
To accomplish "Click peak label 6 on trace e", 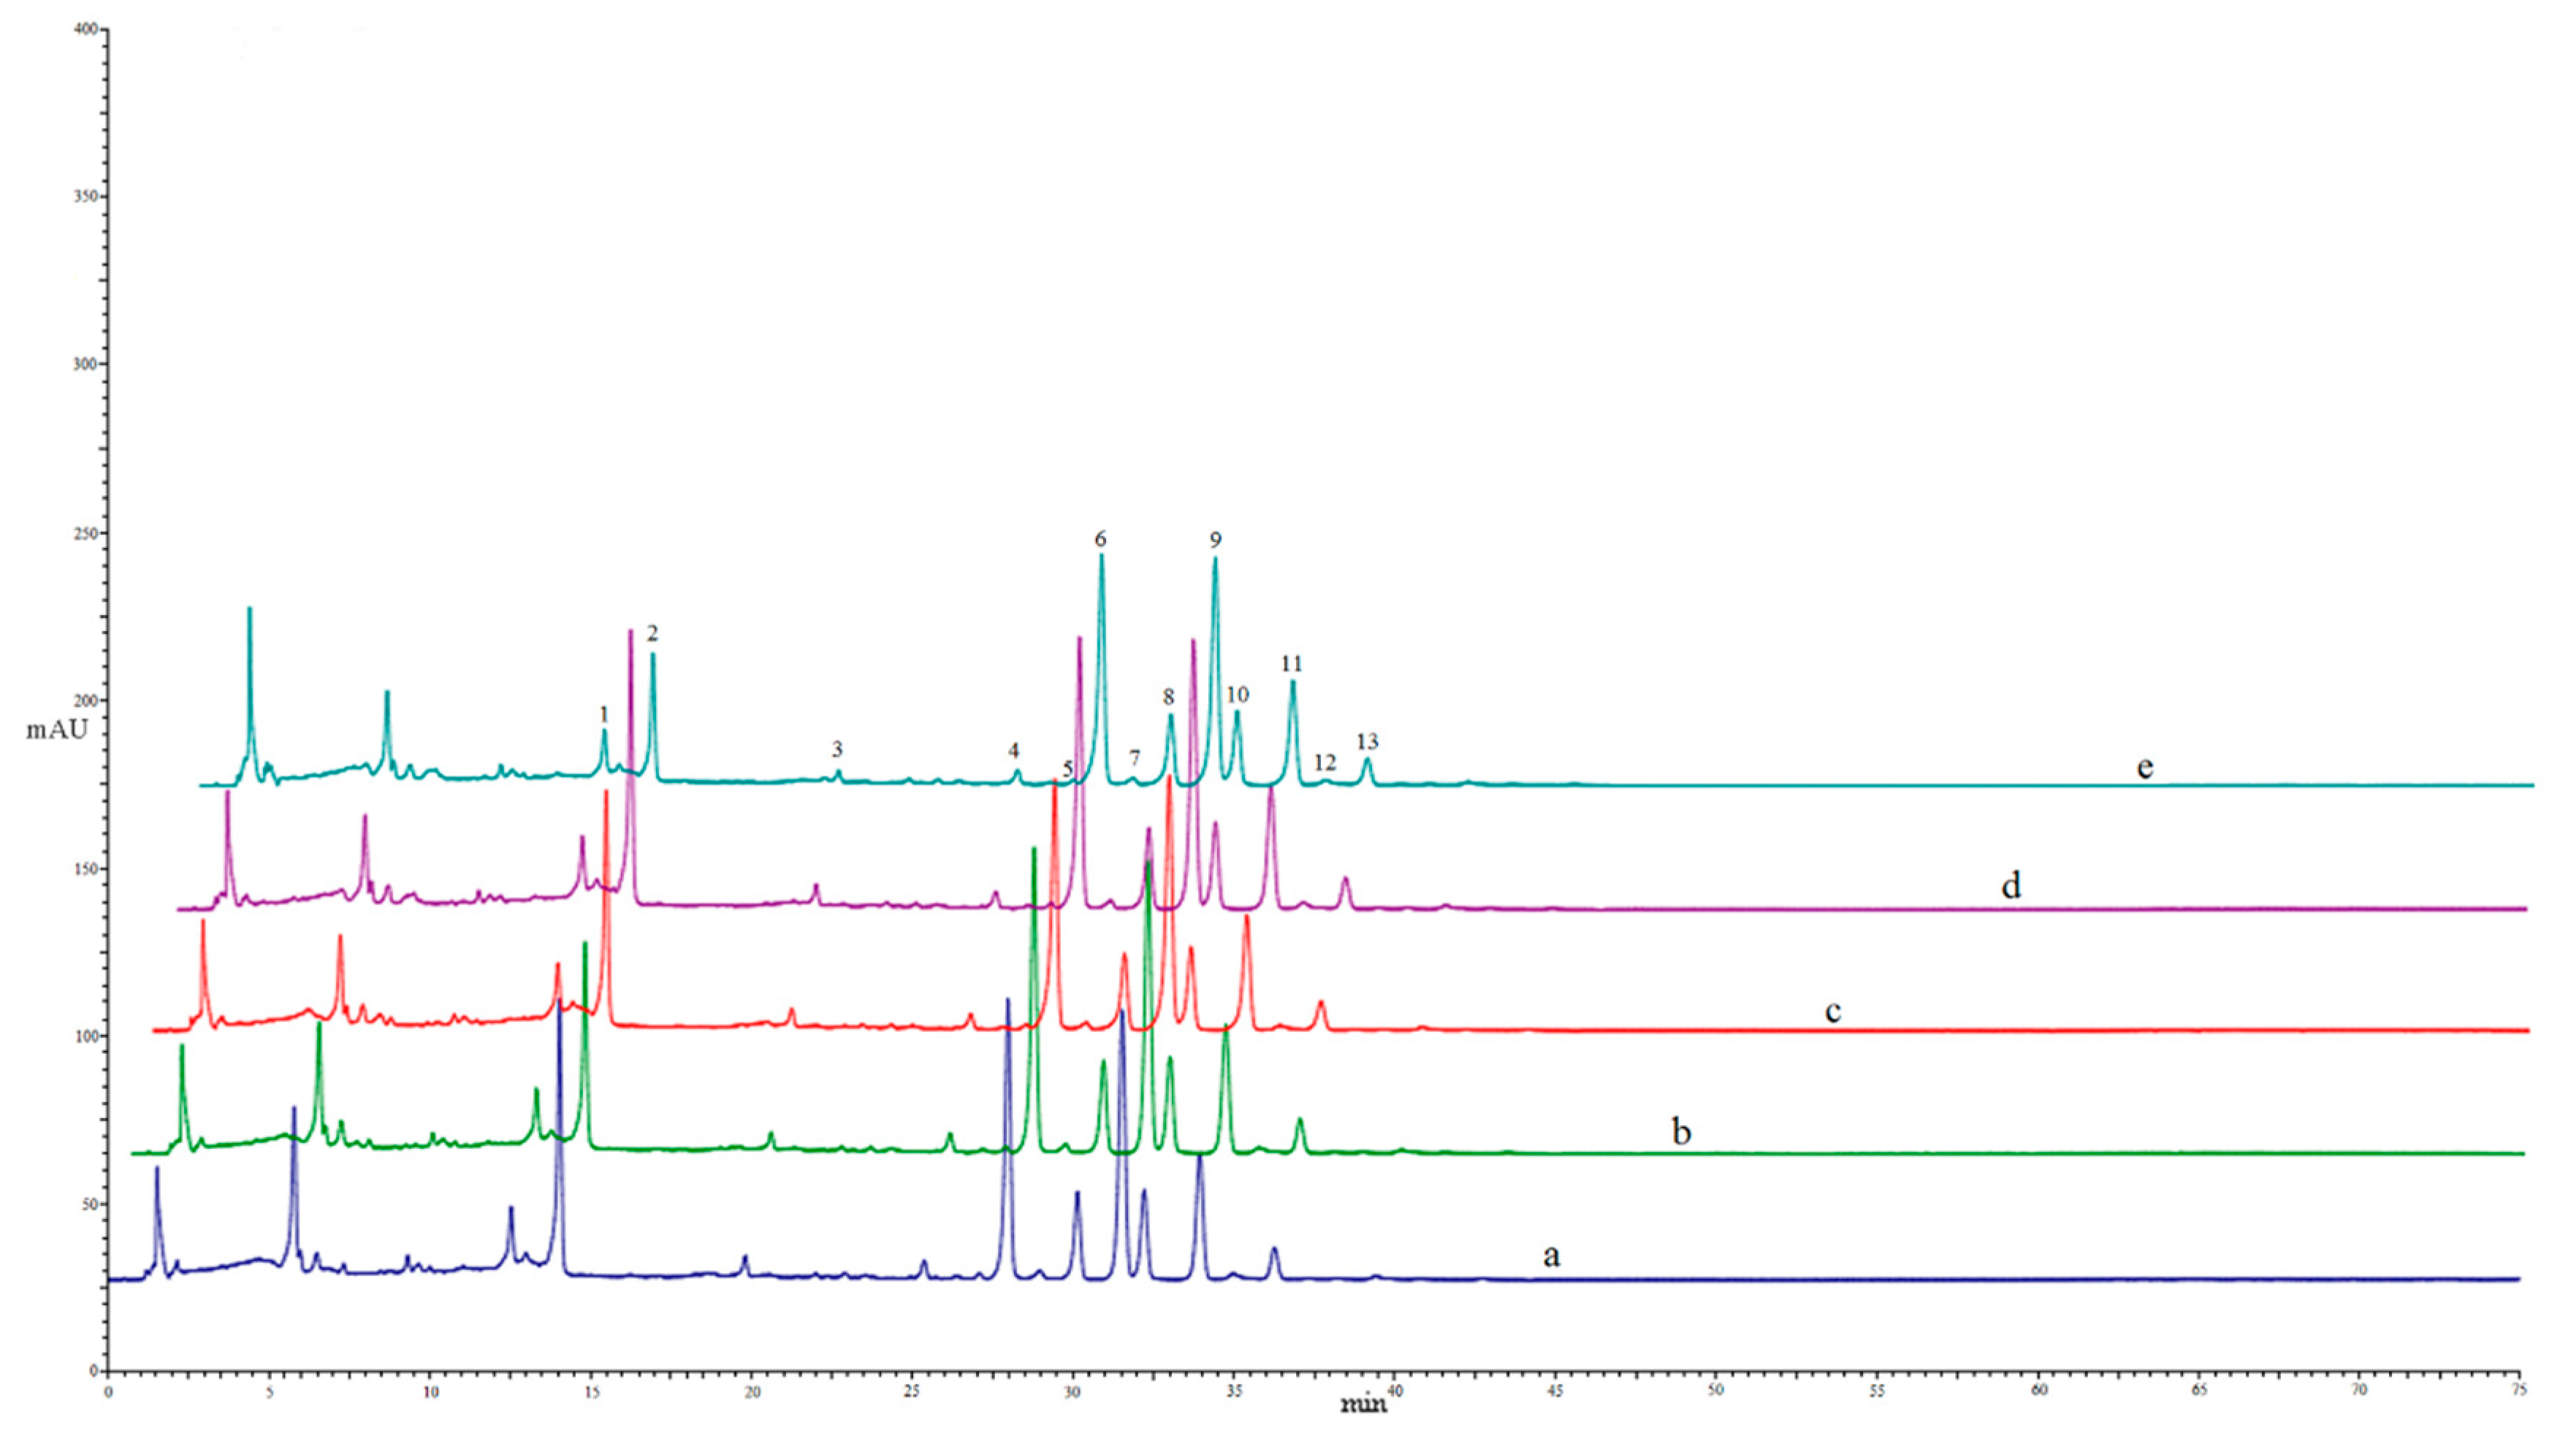I will click(1100, 540).
